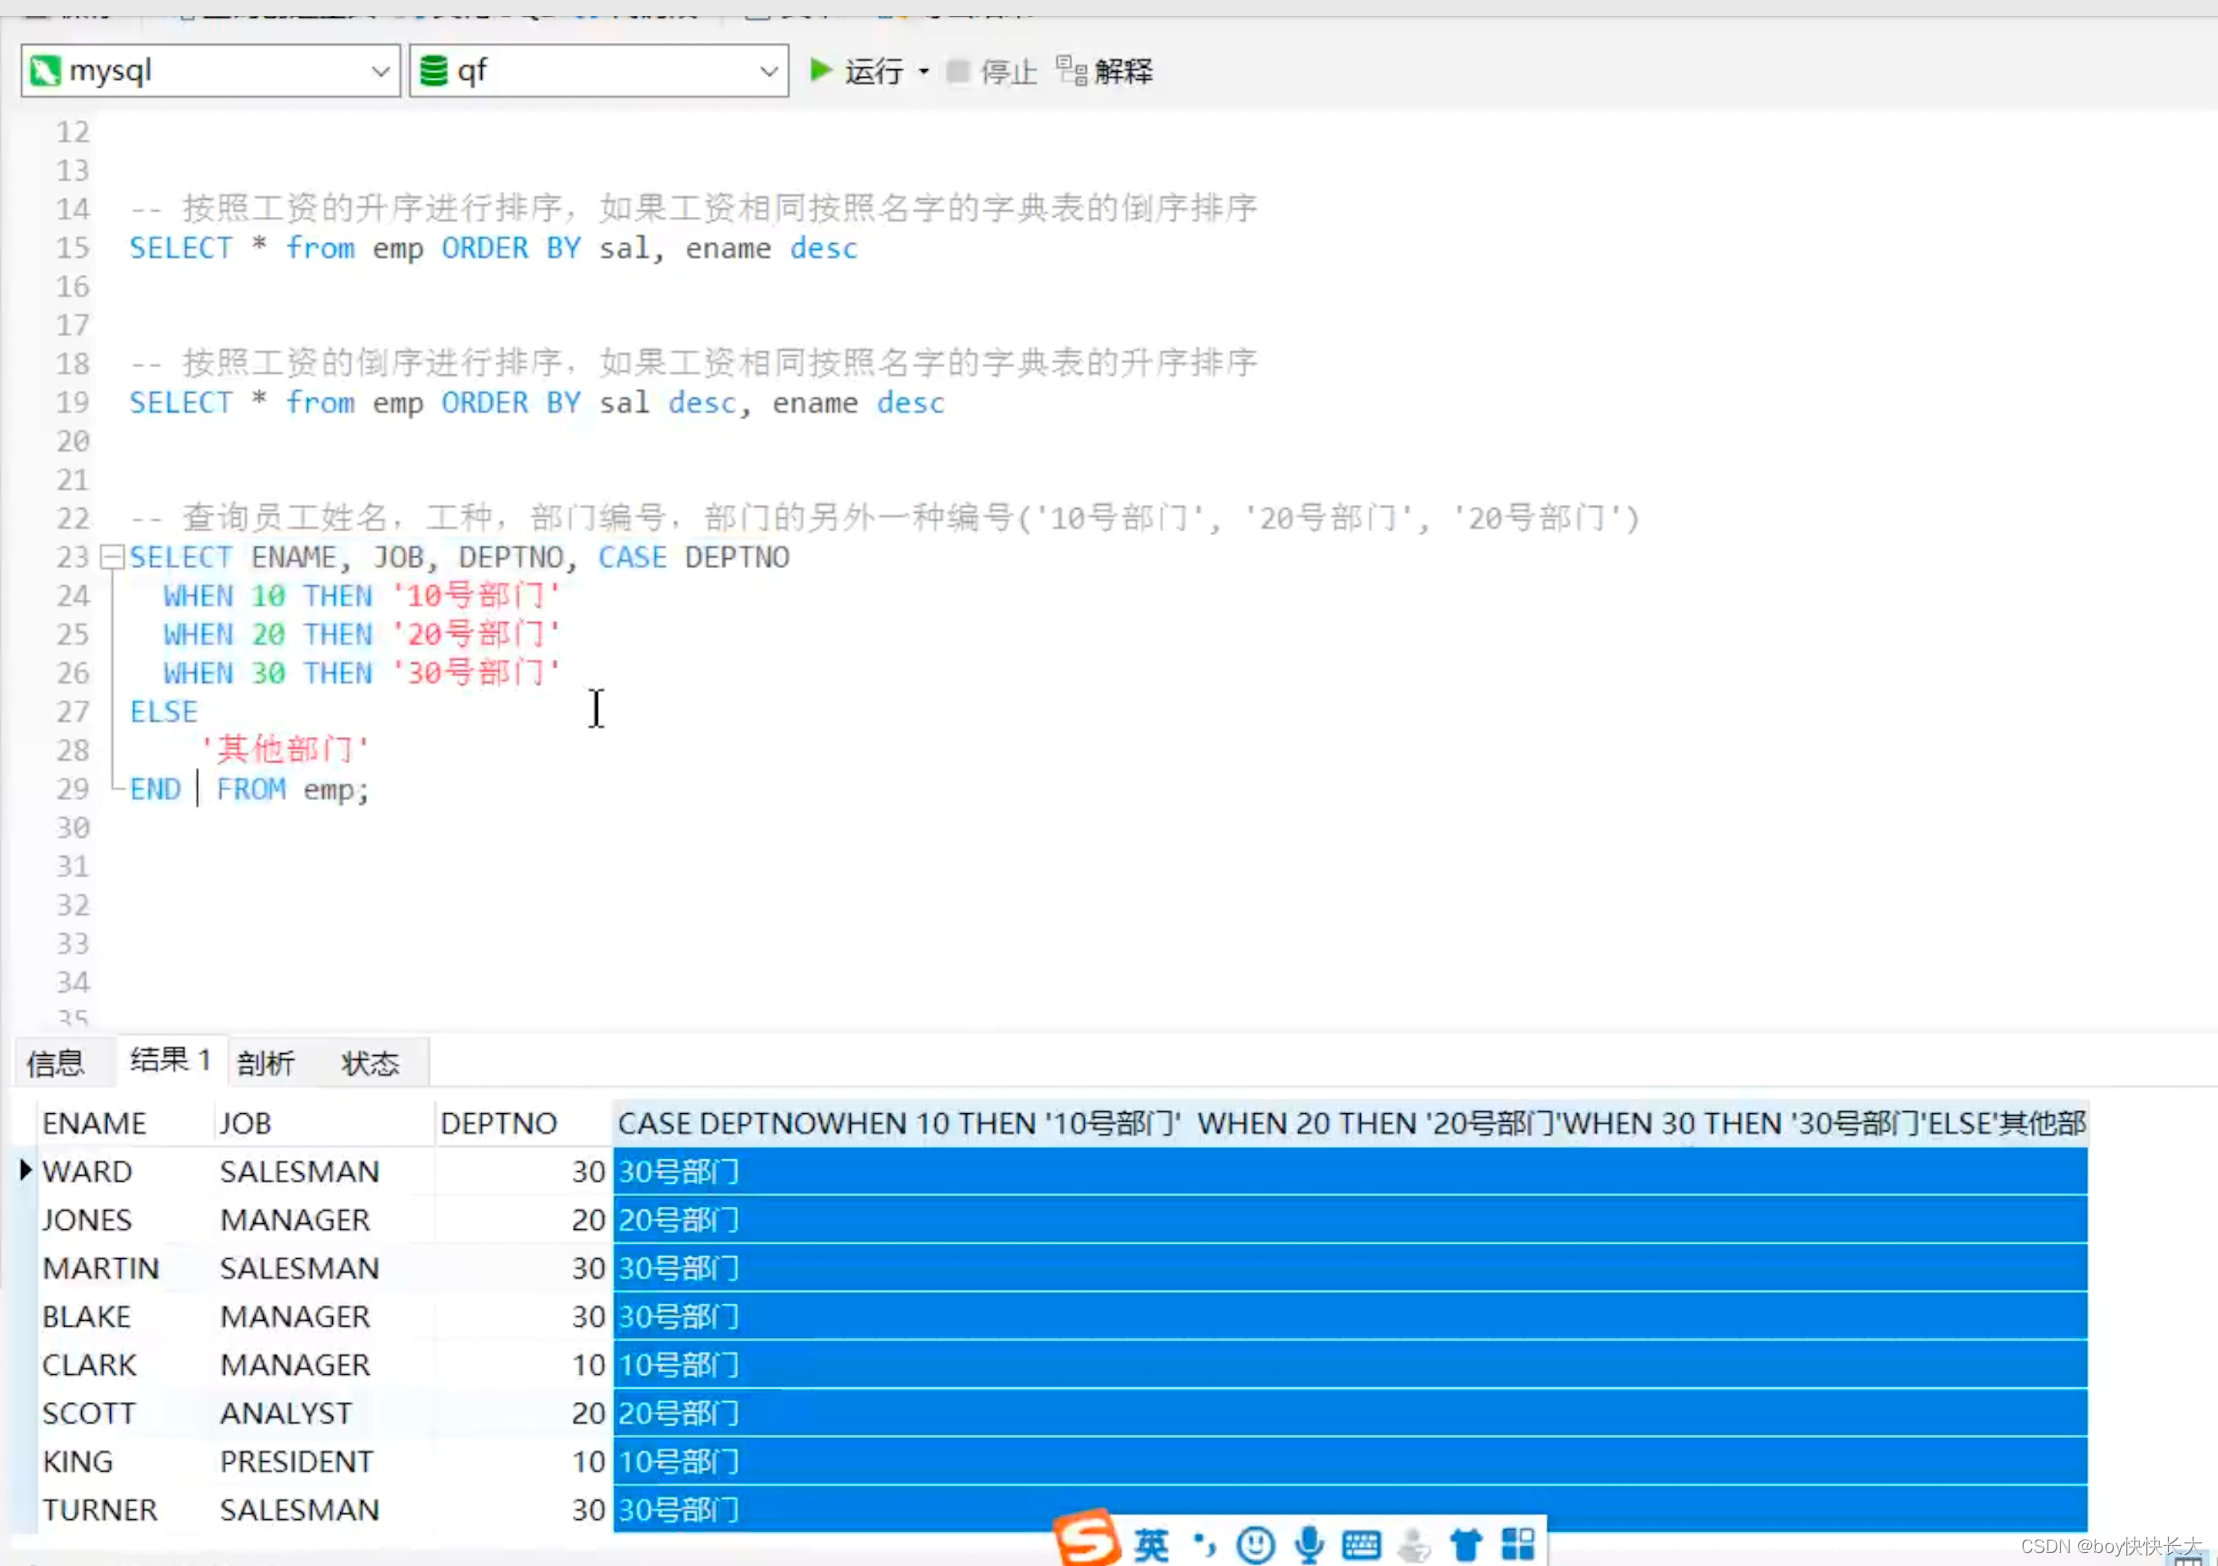The width and height of the screenshot is (2218, 1566).
Task: Activate the Sogou voice input microphone icon
Action: [1310, 1543]
